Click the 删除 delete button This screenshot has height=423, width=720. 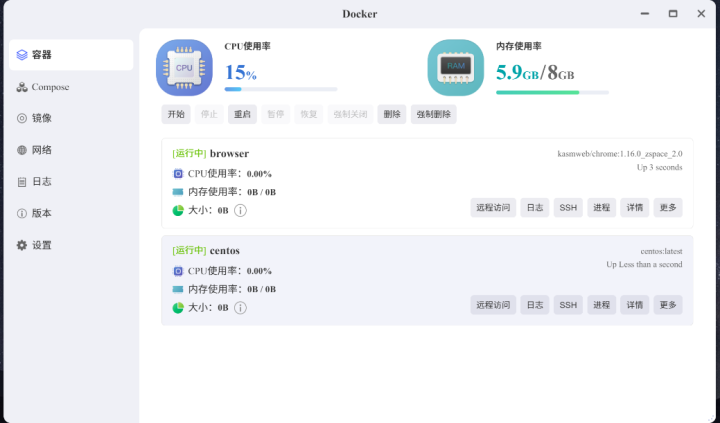392,114
